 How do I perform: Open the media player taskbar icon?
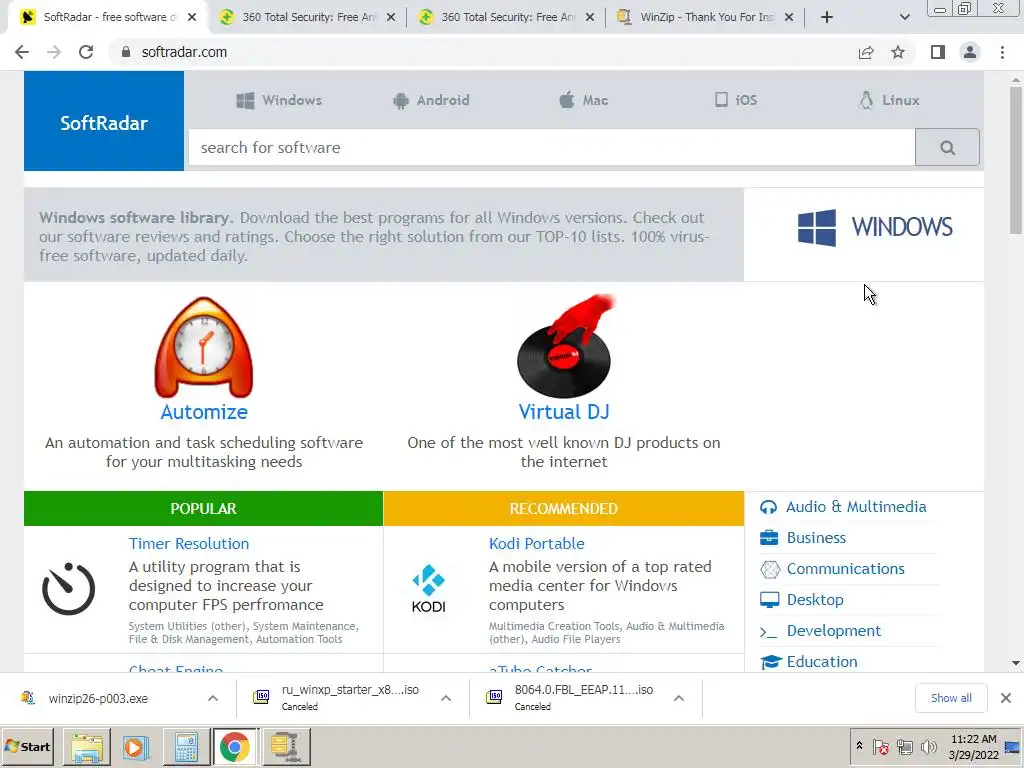click(136, 747)
